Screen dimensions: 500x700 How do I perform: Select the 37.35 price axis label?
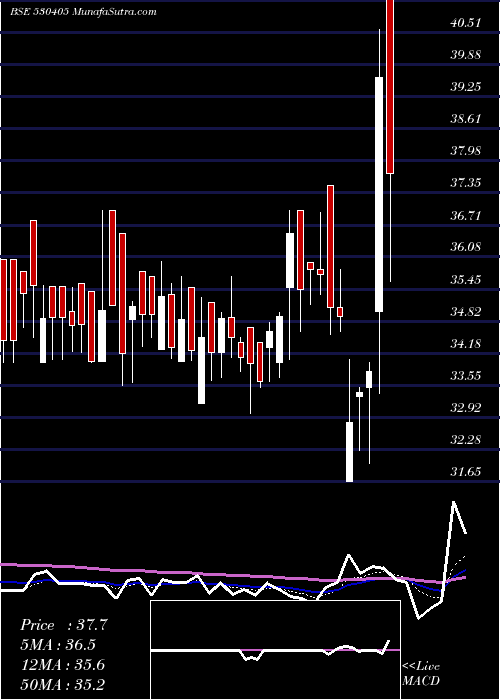pyautogui.click(x=466, y=183)
